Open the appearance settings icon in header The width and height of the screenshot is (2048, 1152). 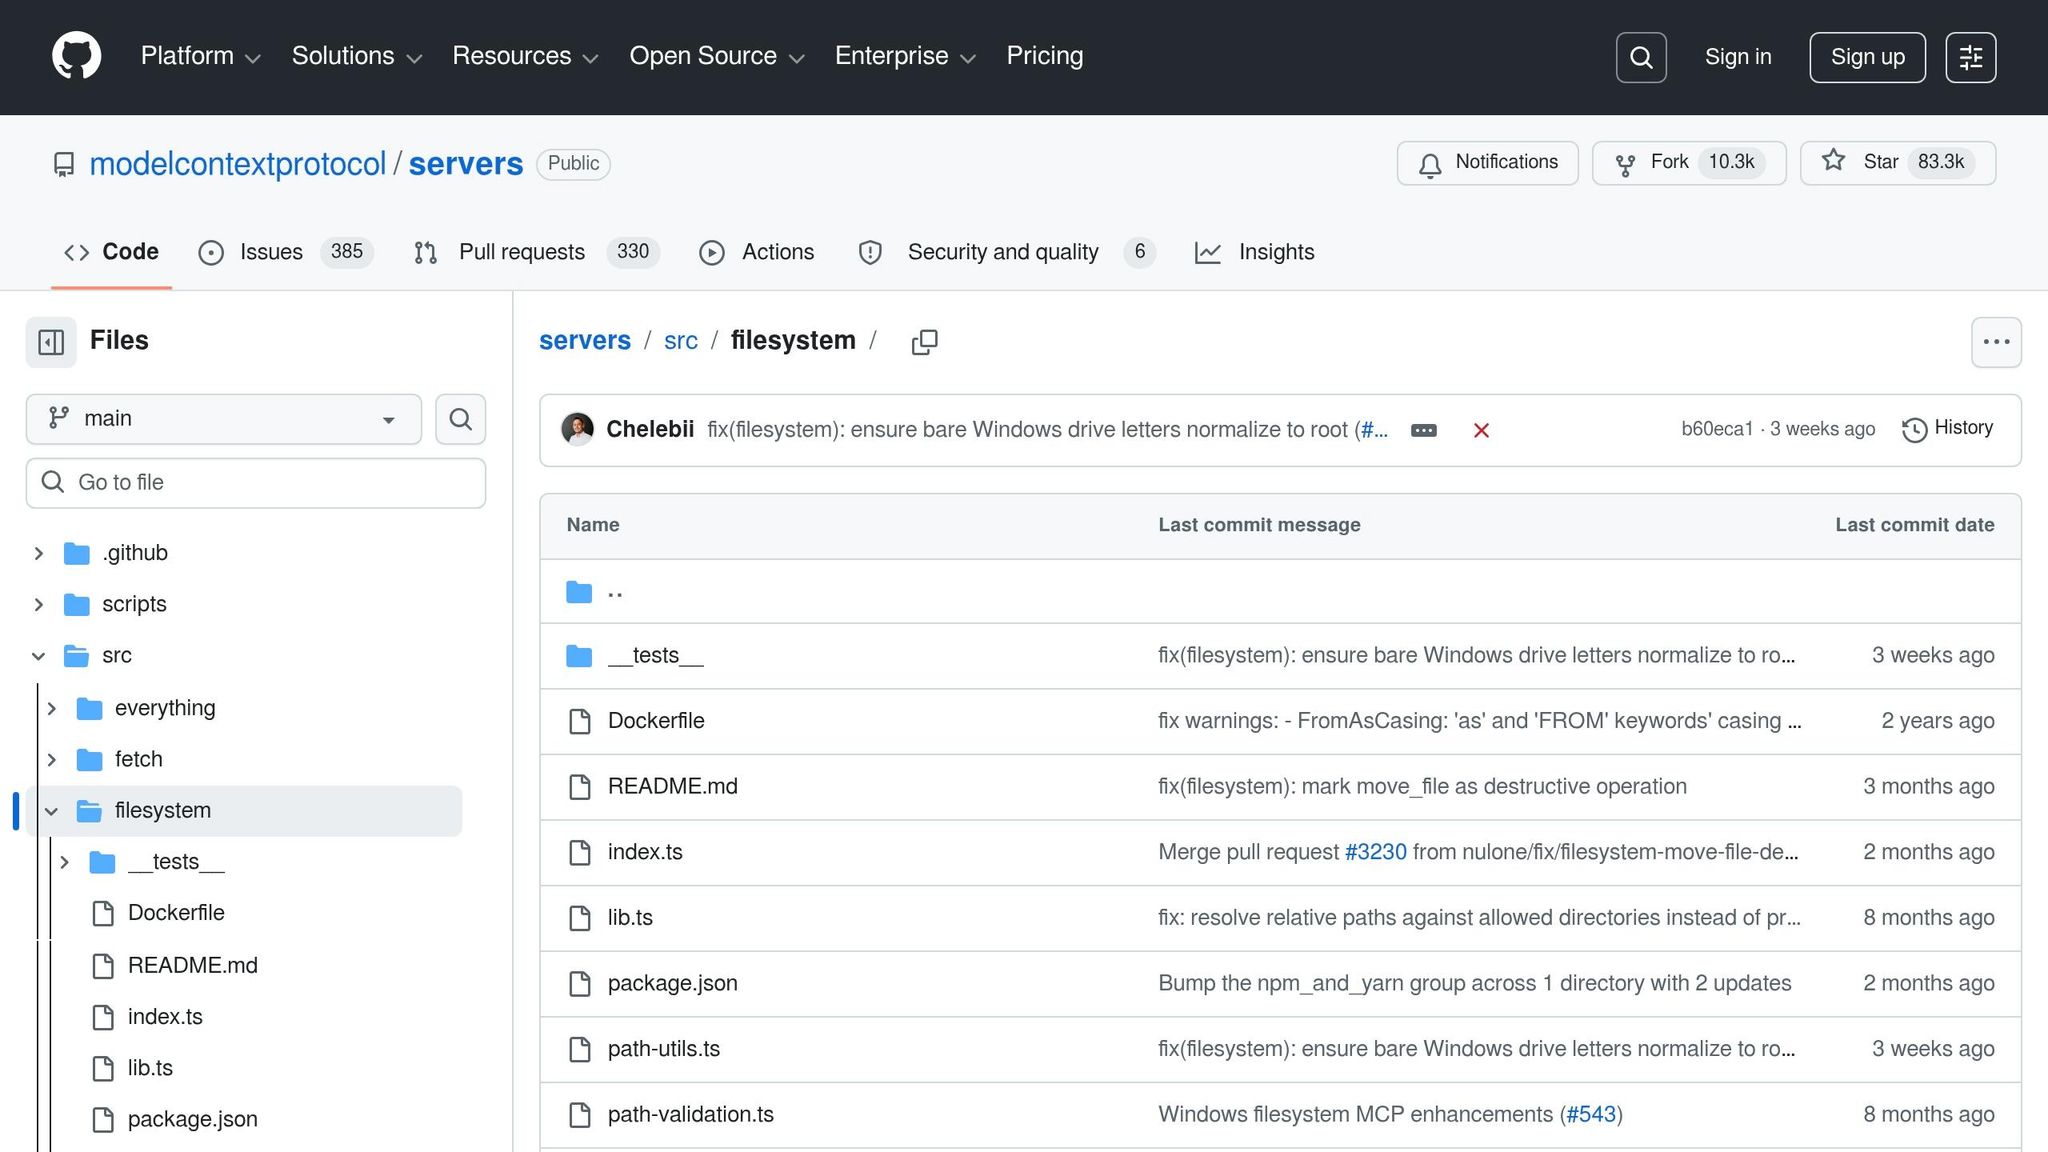coord(1970,57)
